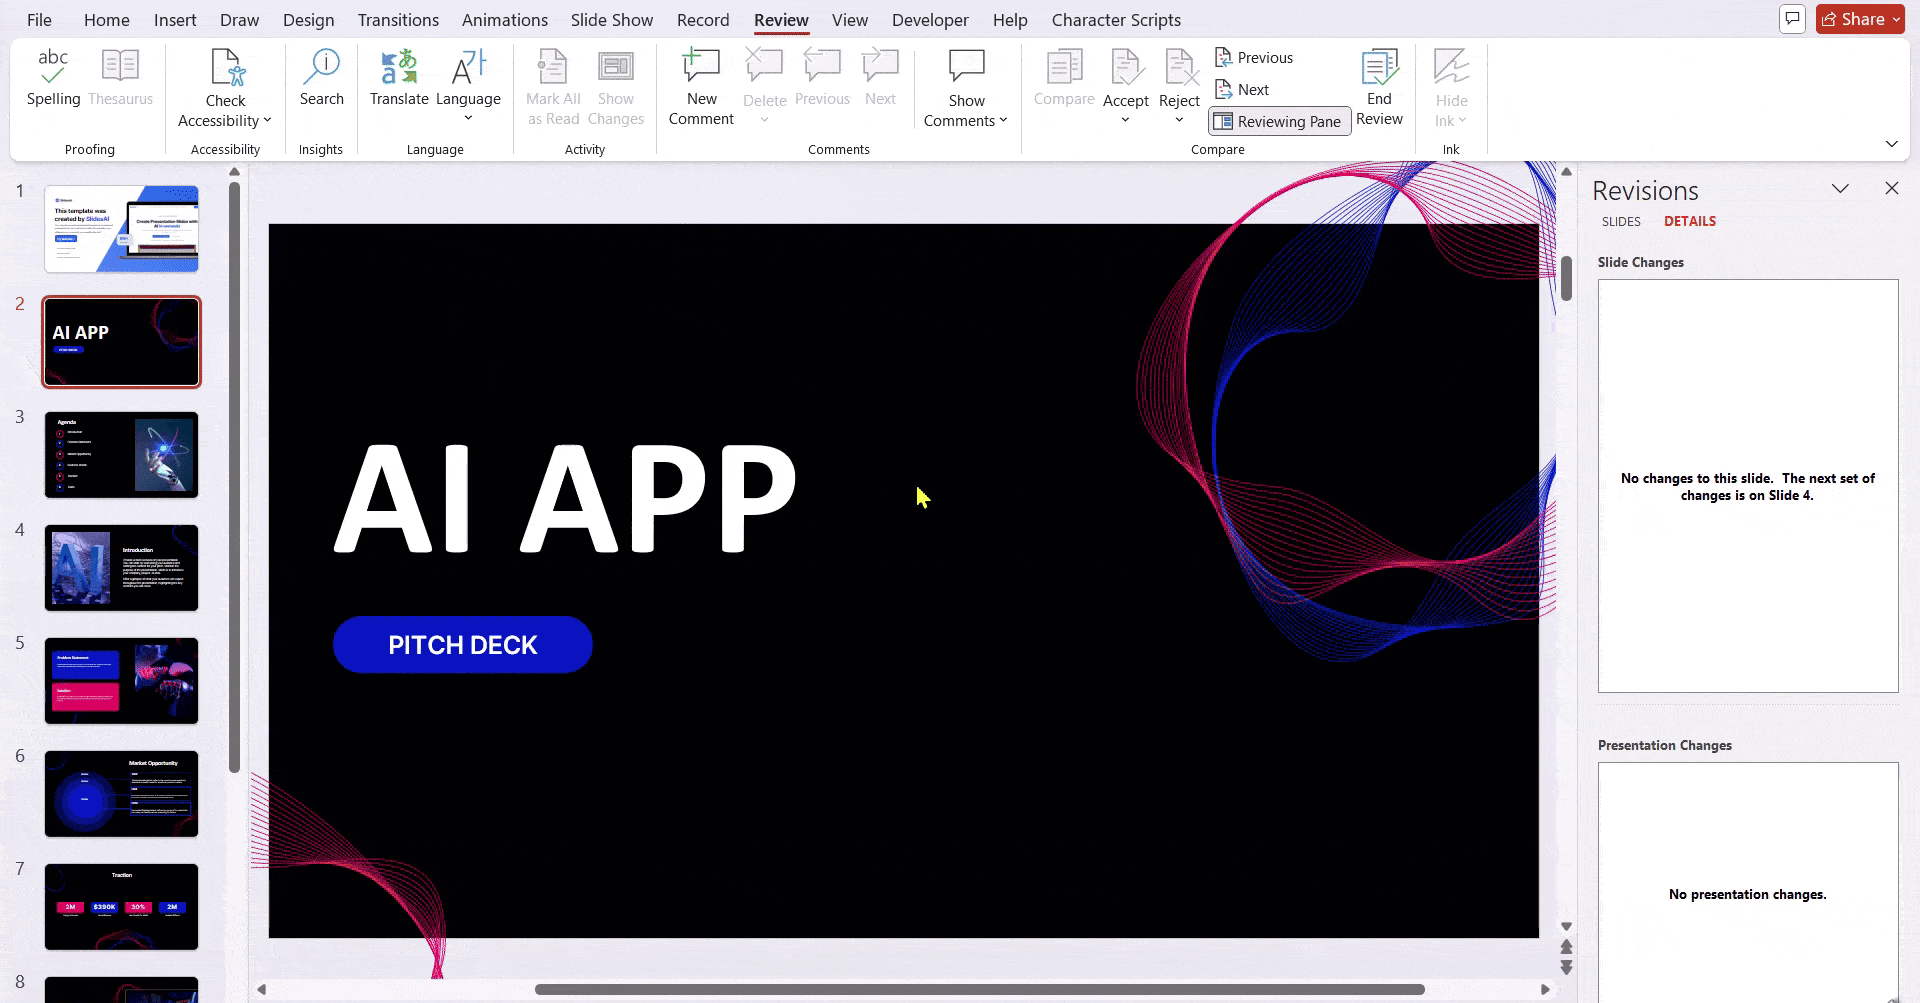Go to Previous change in Compare
This screenshot has height=1003, width=1920.
click(1254, 58)
